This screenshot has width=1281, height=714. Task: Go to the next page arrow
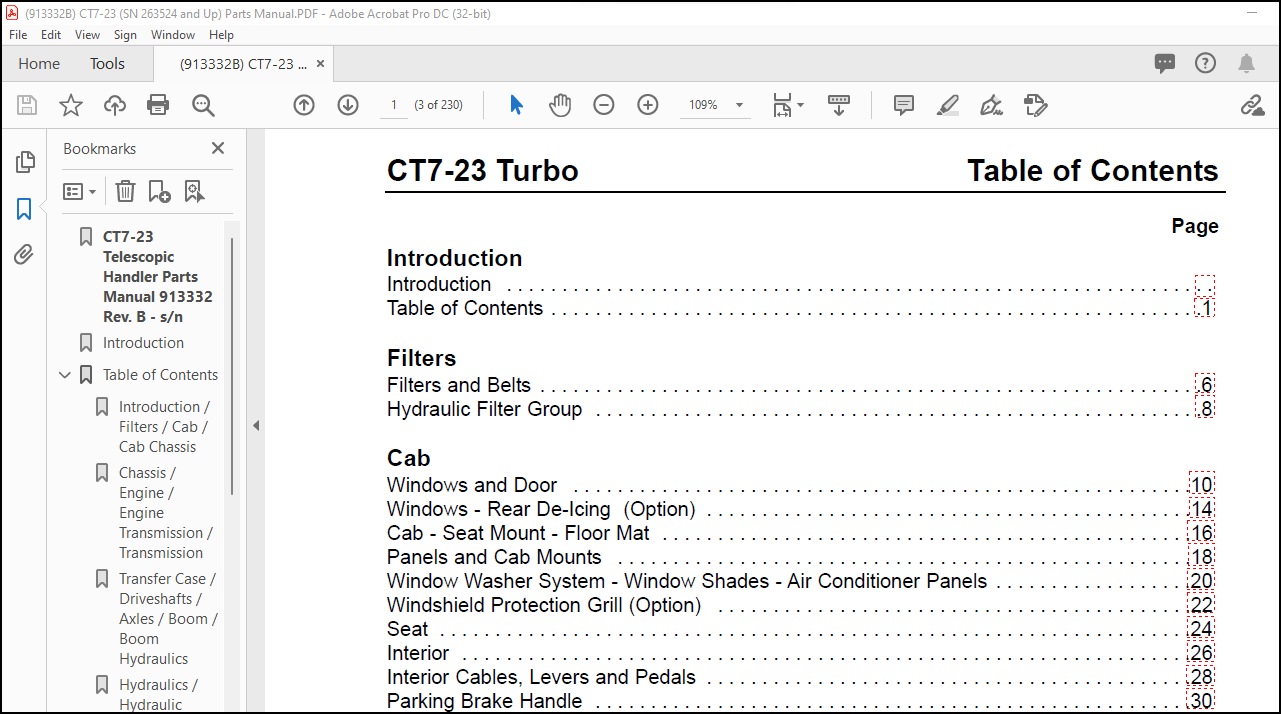(x=348, y=105)
